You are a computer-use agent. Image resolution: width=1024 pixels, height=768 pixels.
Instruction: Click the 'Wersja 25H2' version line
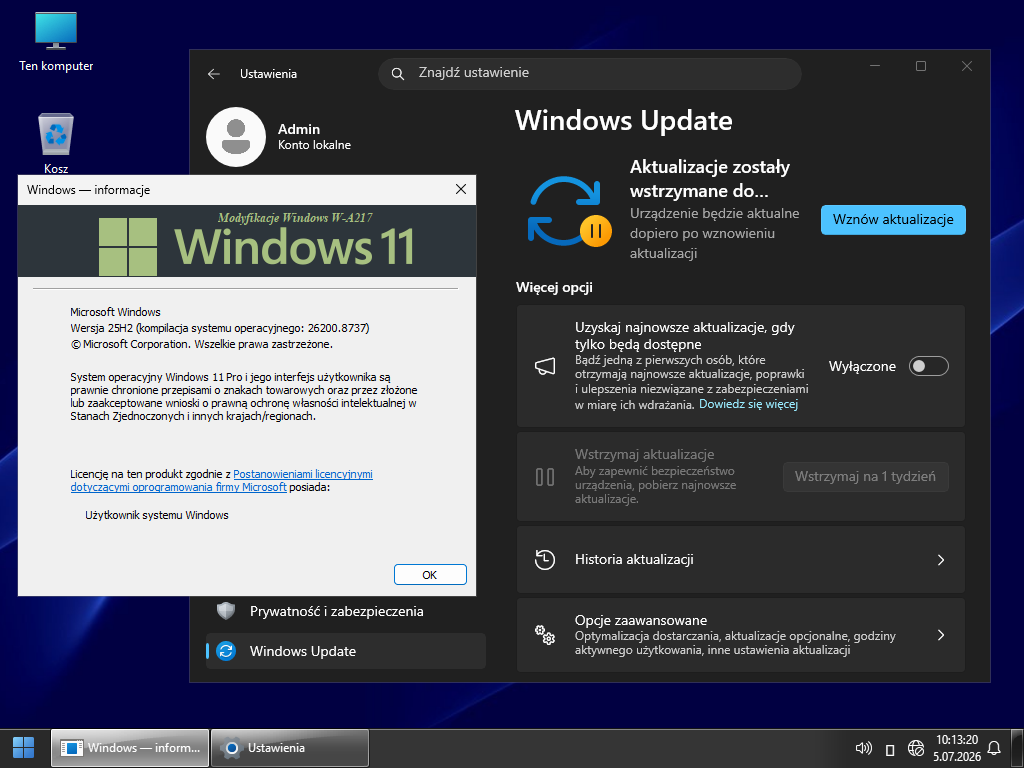tap(219, 328)
